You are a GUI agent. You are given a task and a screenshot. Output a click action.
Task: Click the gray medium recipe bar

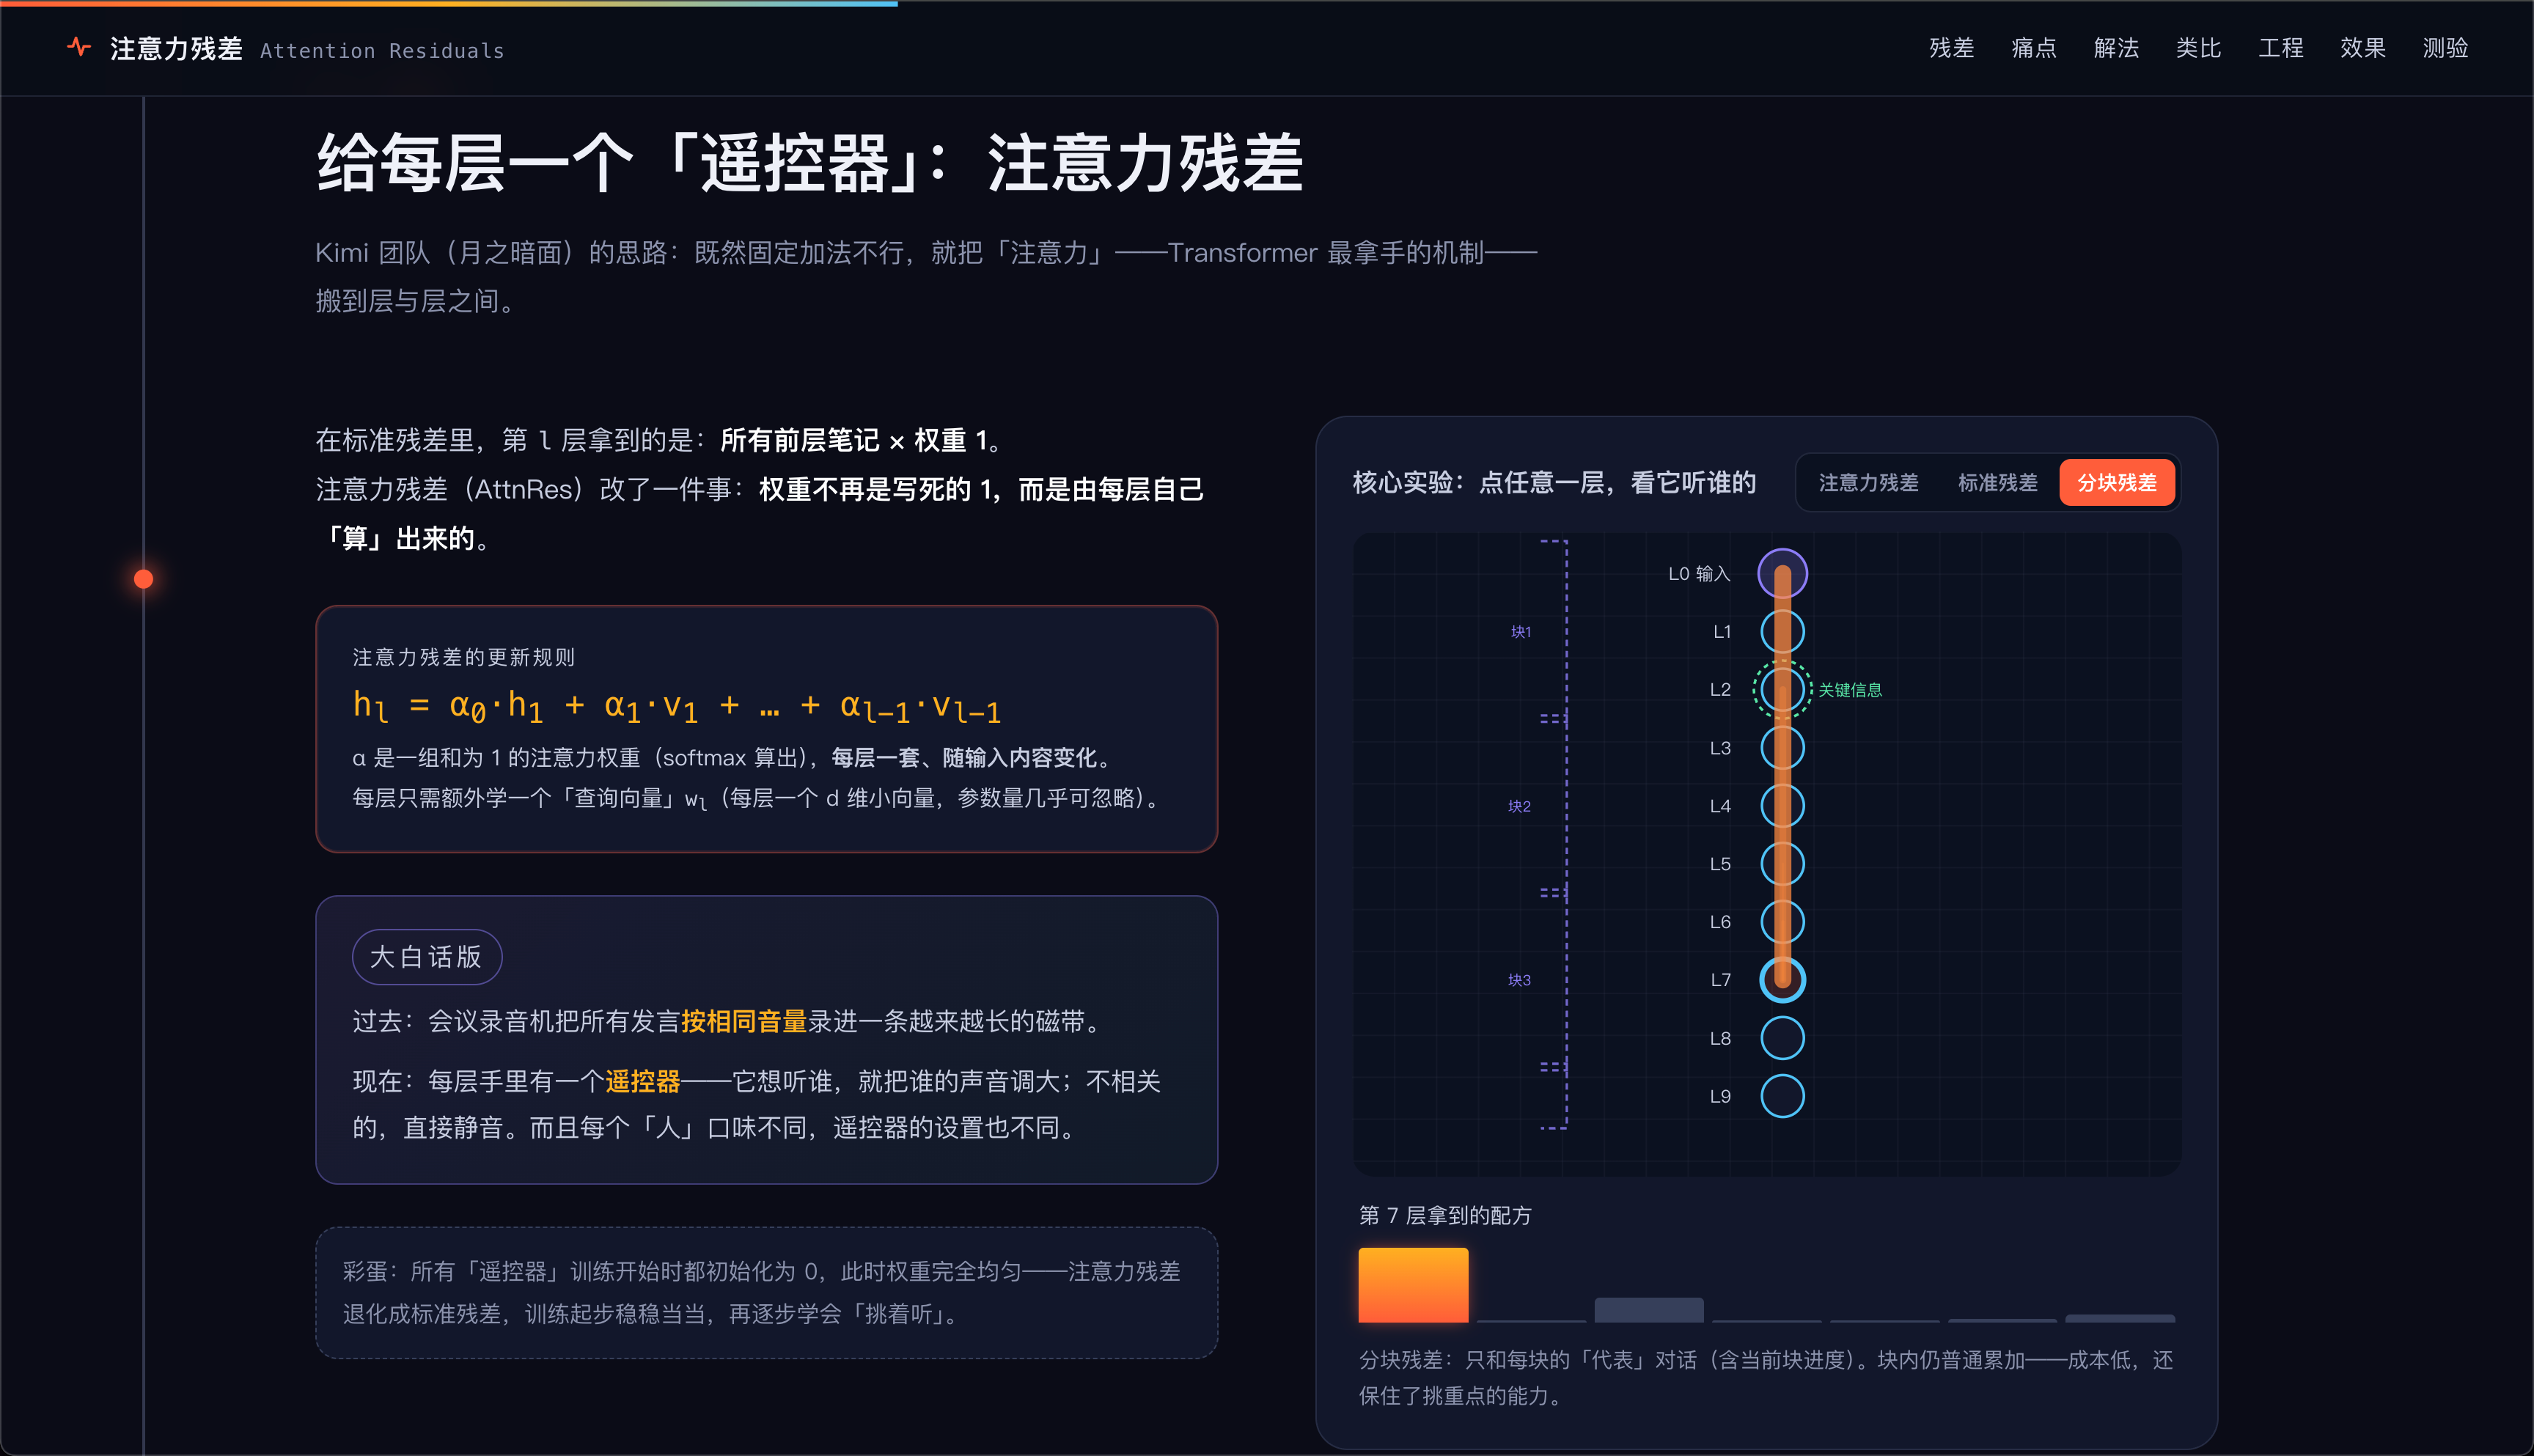tap(1649, 1310)
